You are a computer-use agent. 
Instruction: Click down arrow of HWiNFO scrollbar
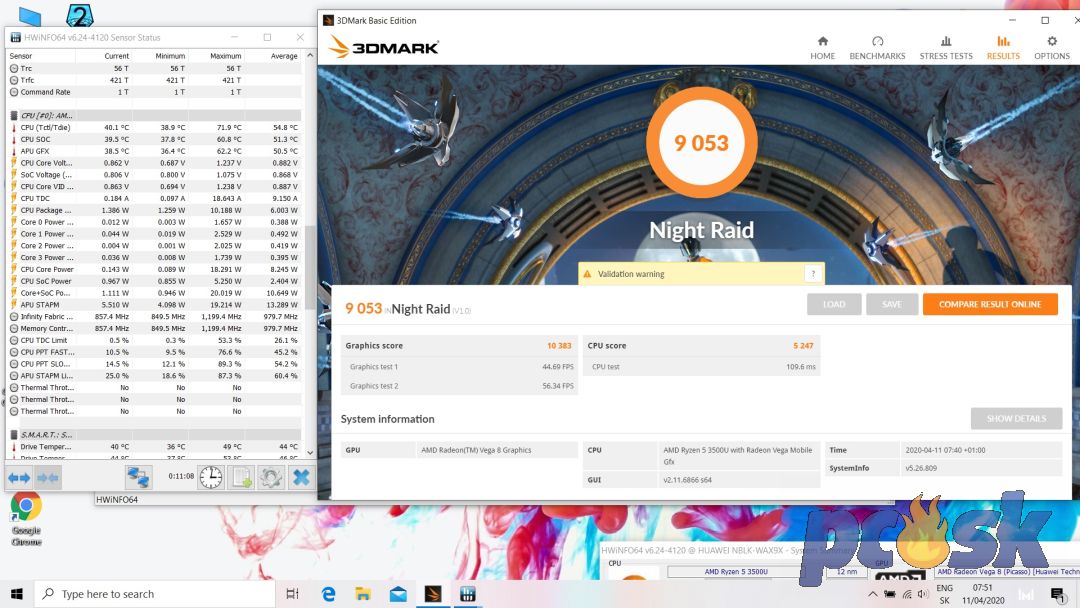click(x=310, y=452)
